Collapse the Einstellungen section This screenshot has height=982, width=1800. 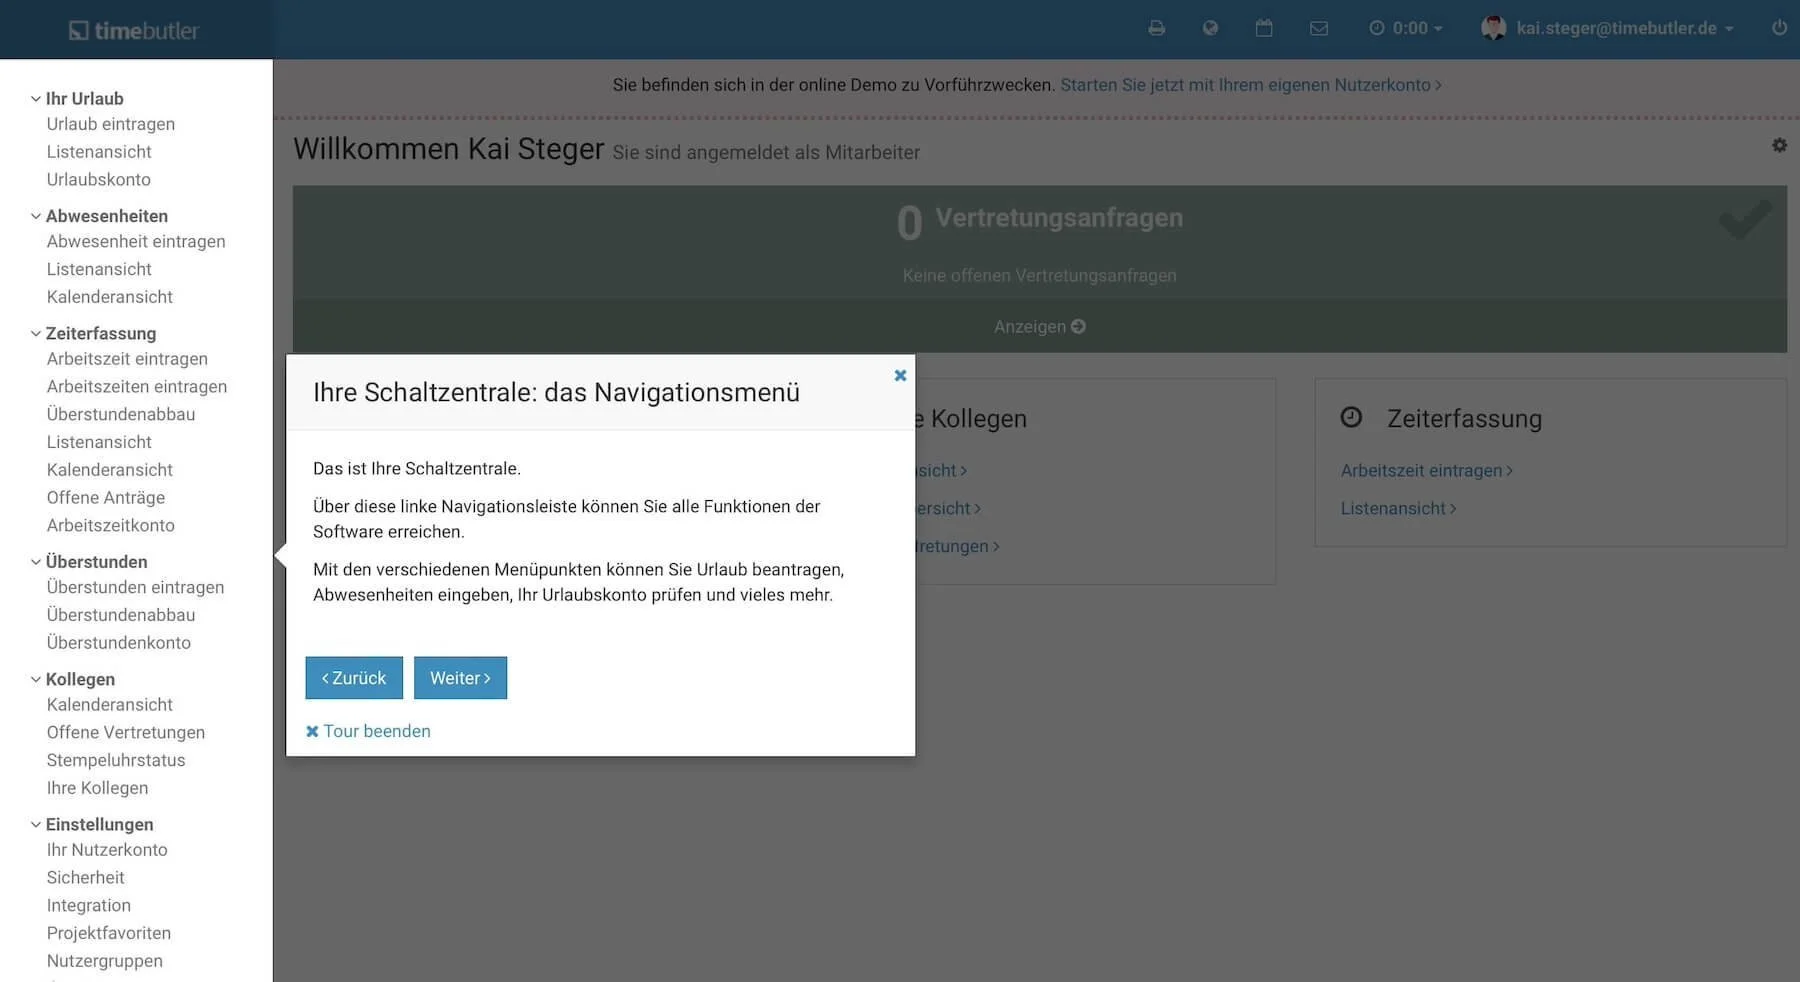[x=91, y=824]
